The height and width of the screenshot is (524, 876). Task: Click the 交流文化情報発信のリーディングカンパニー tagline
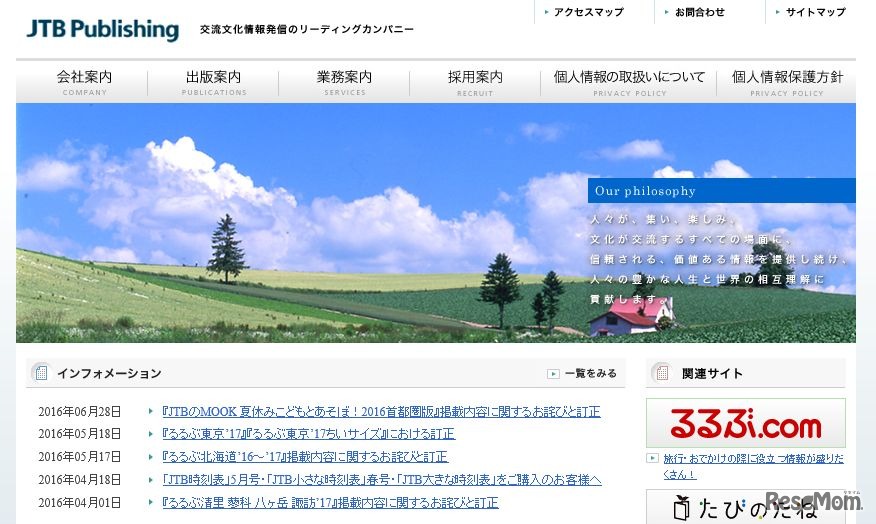[x=307, y=29]
